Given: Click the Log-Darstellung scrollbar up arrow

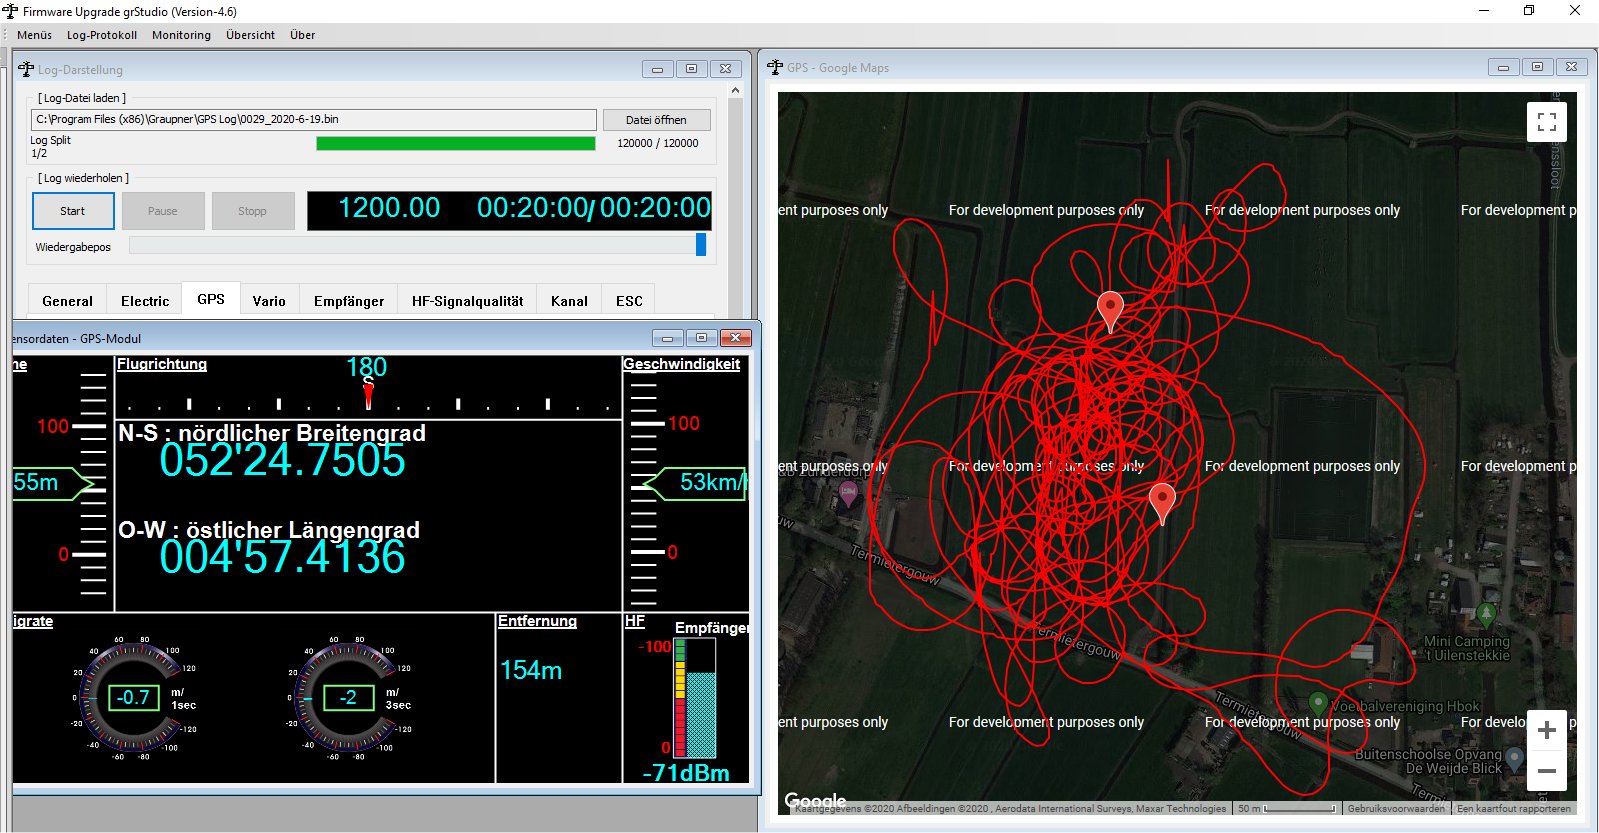Looking at the screenshot, I should (x=736, y=90).
